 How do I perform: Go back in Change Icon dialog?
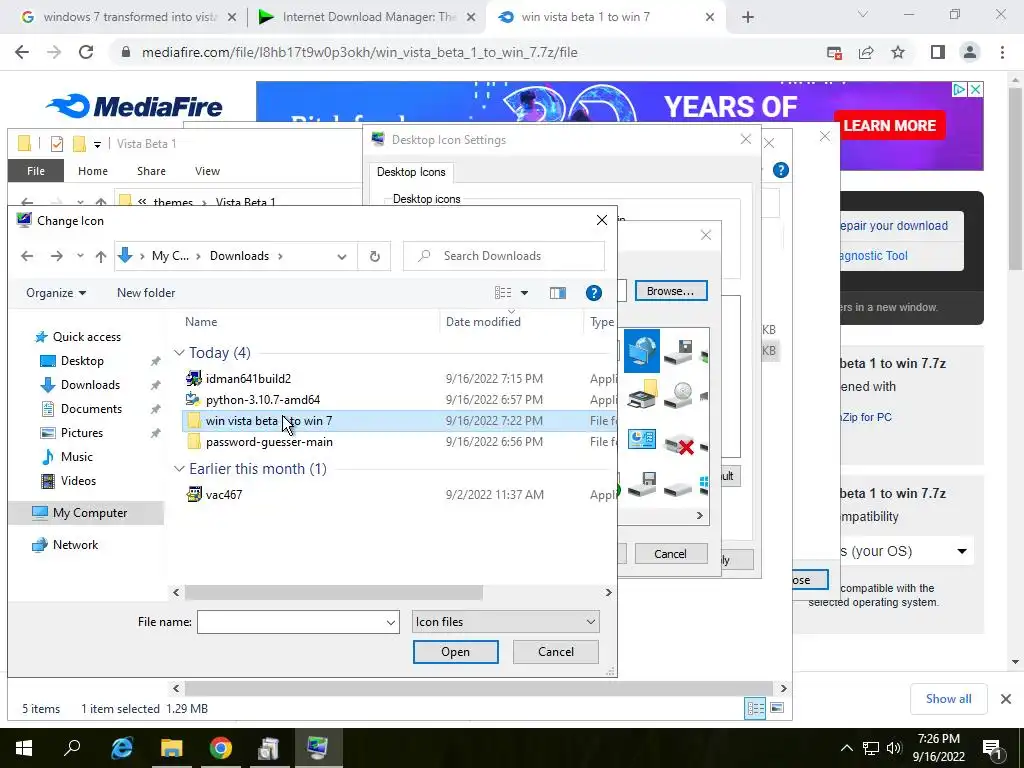click(x=27, y=256)
